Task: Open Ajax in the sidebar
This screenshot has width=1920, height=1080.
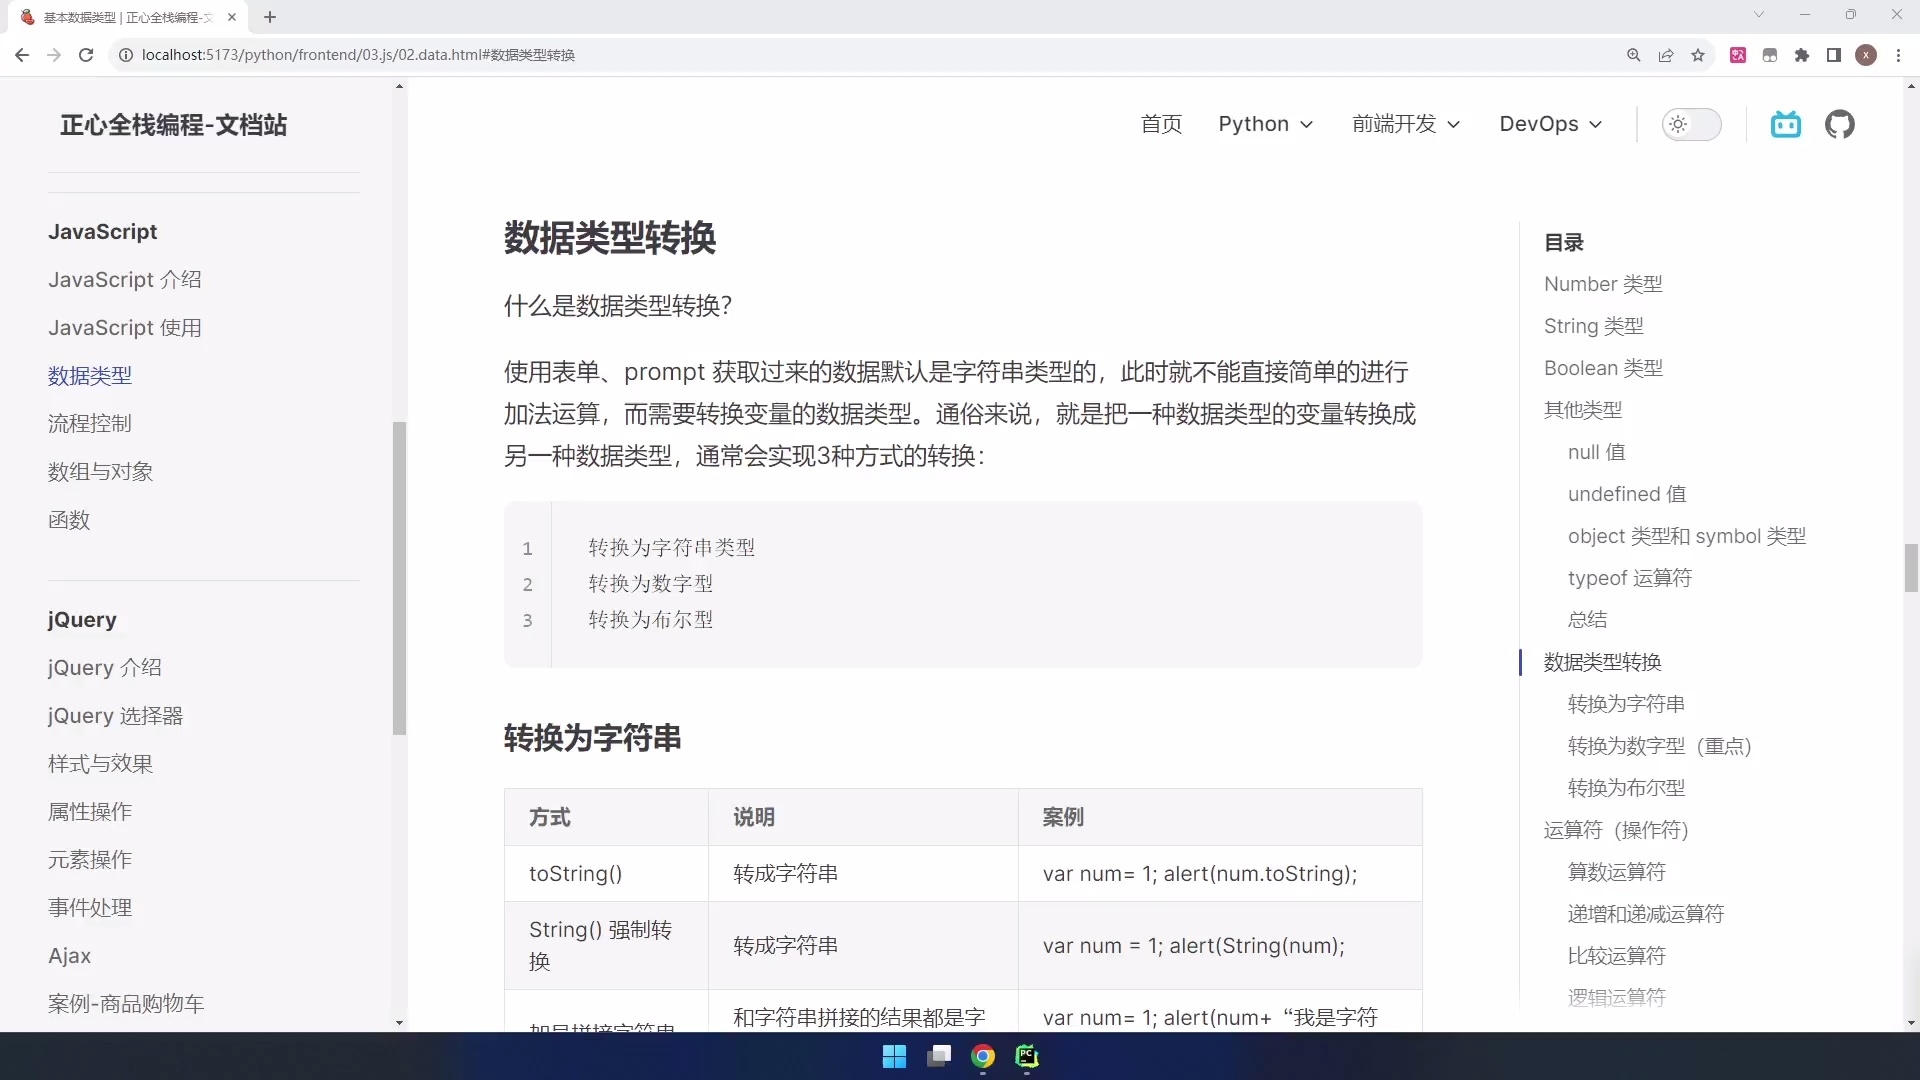Action: click(70, 956)
